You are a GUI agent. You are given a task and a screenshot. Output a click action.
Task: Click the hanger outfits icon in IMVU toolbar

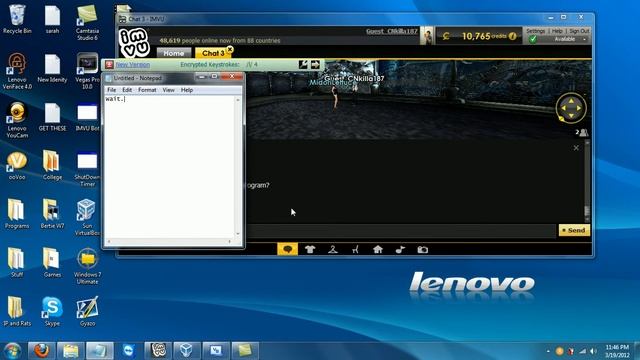coord(333,249)
